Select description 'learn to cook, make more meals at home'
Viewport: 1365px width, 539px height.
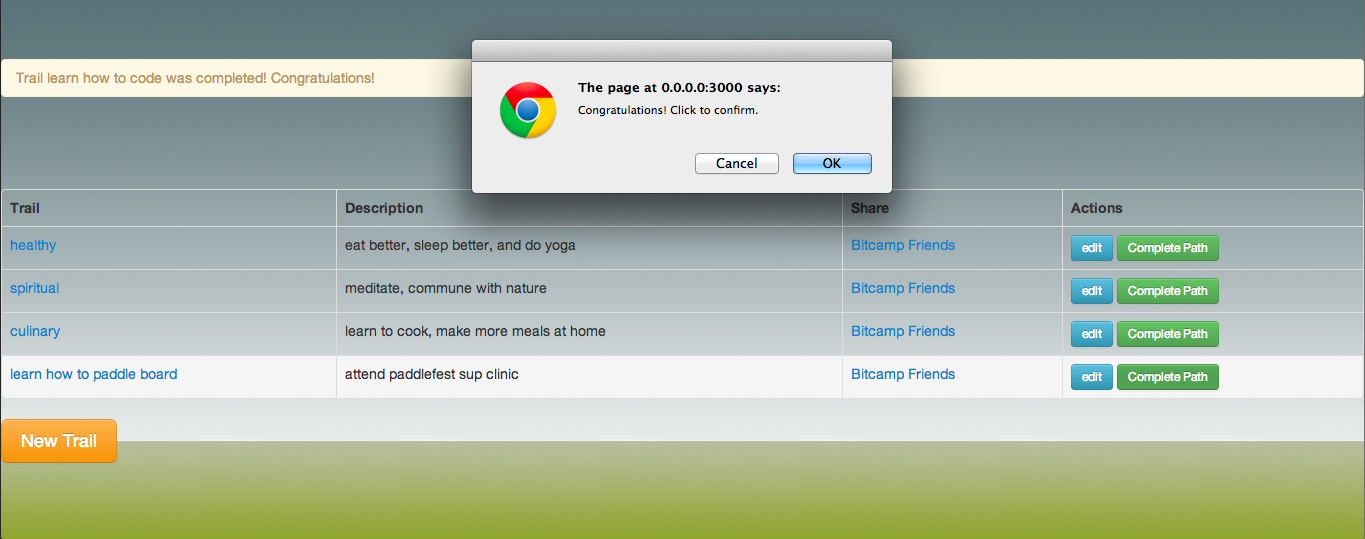(x=475, y=331)
